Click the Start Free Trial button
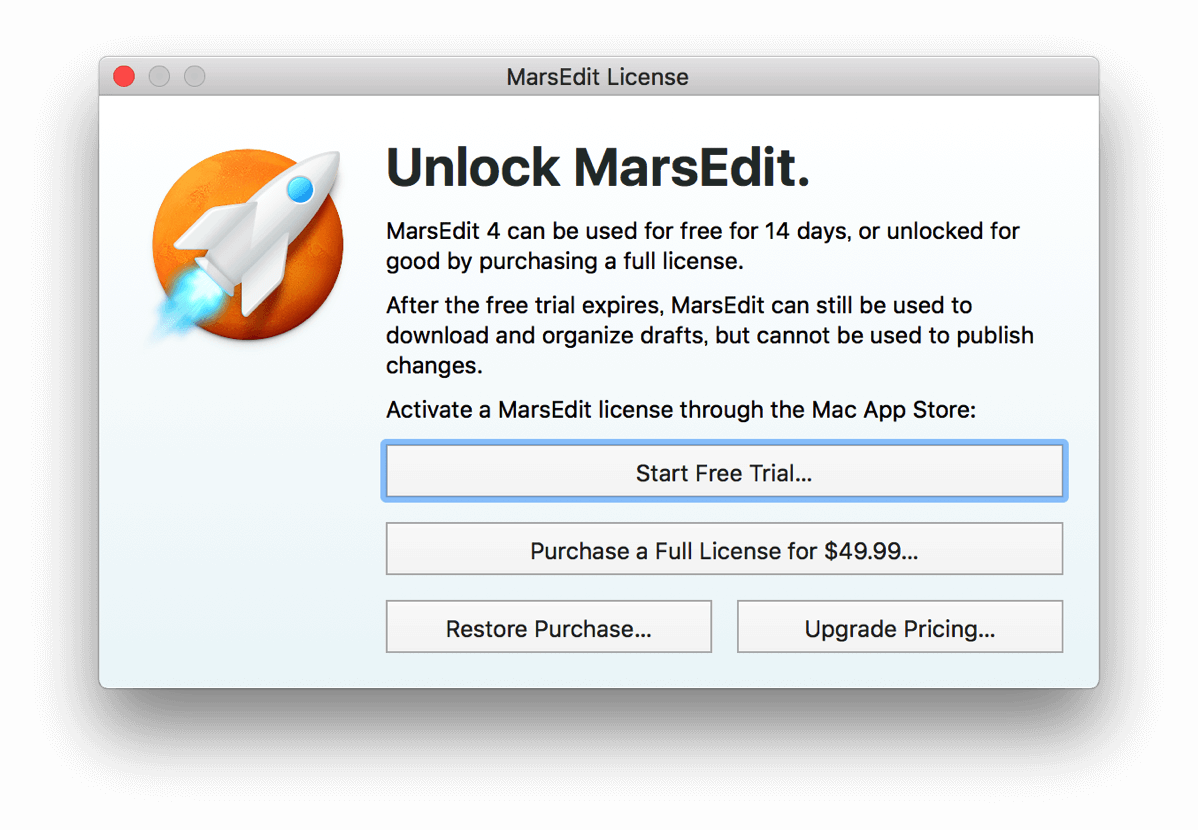The width and height of the screenshot is (1198, 830). (x=724, y=472)
